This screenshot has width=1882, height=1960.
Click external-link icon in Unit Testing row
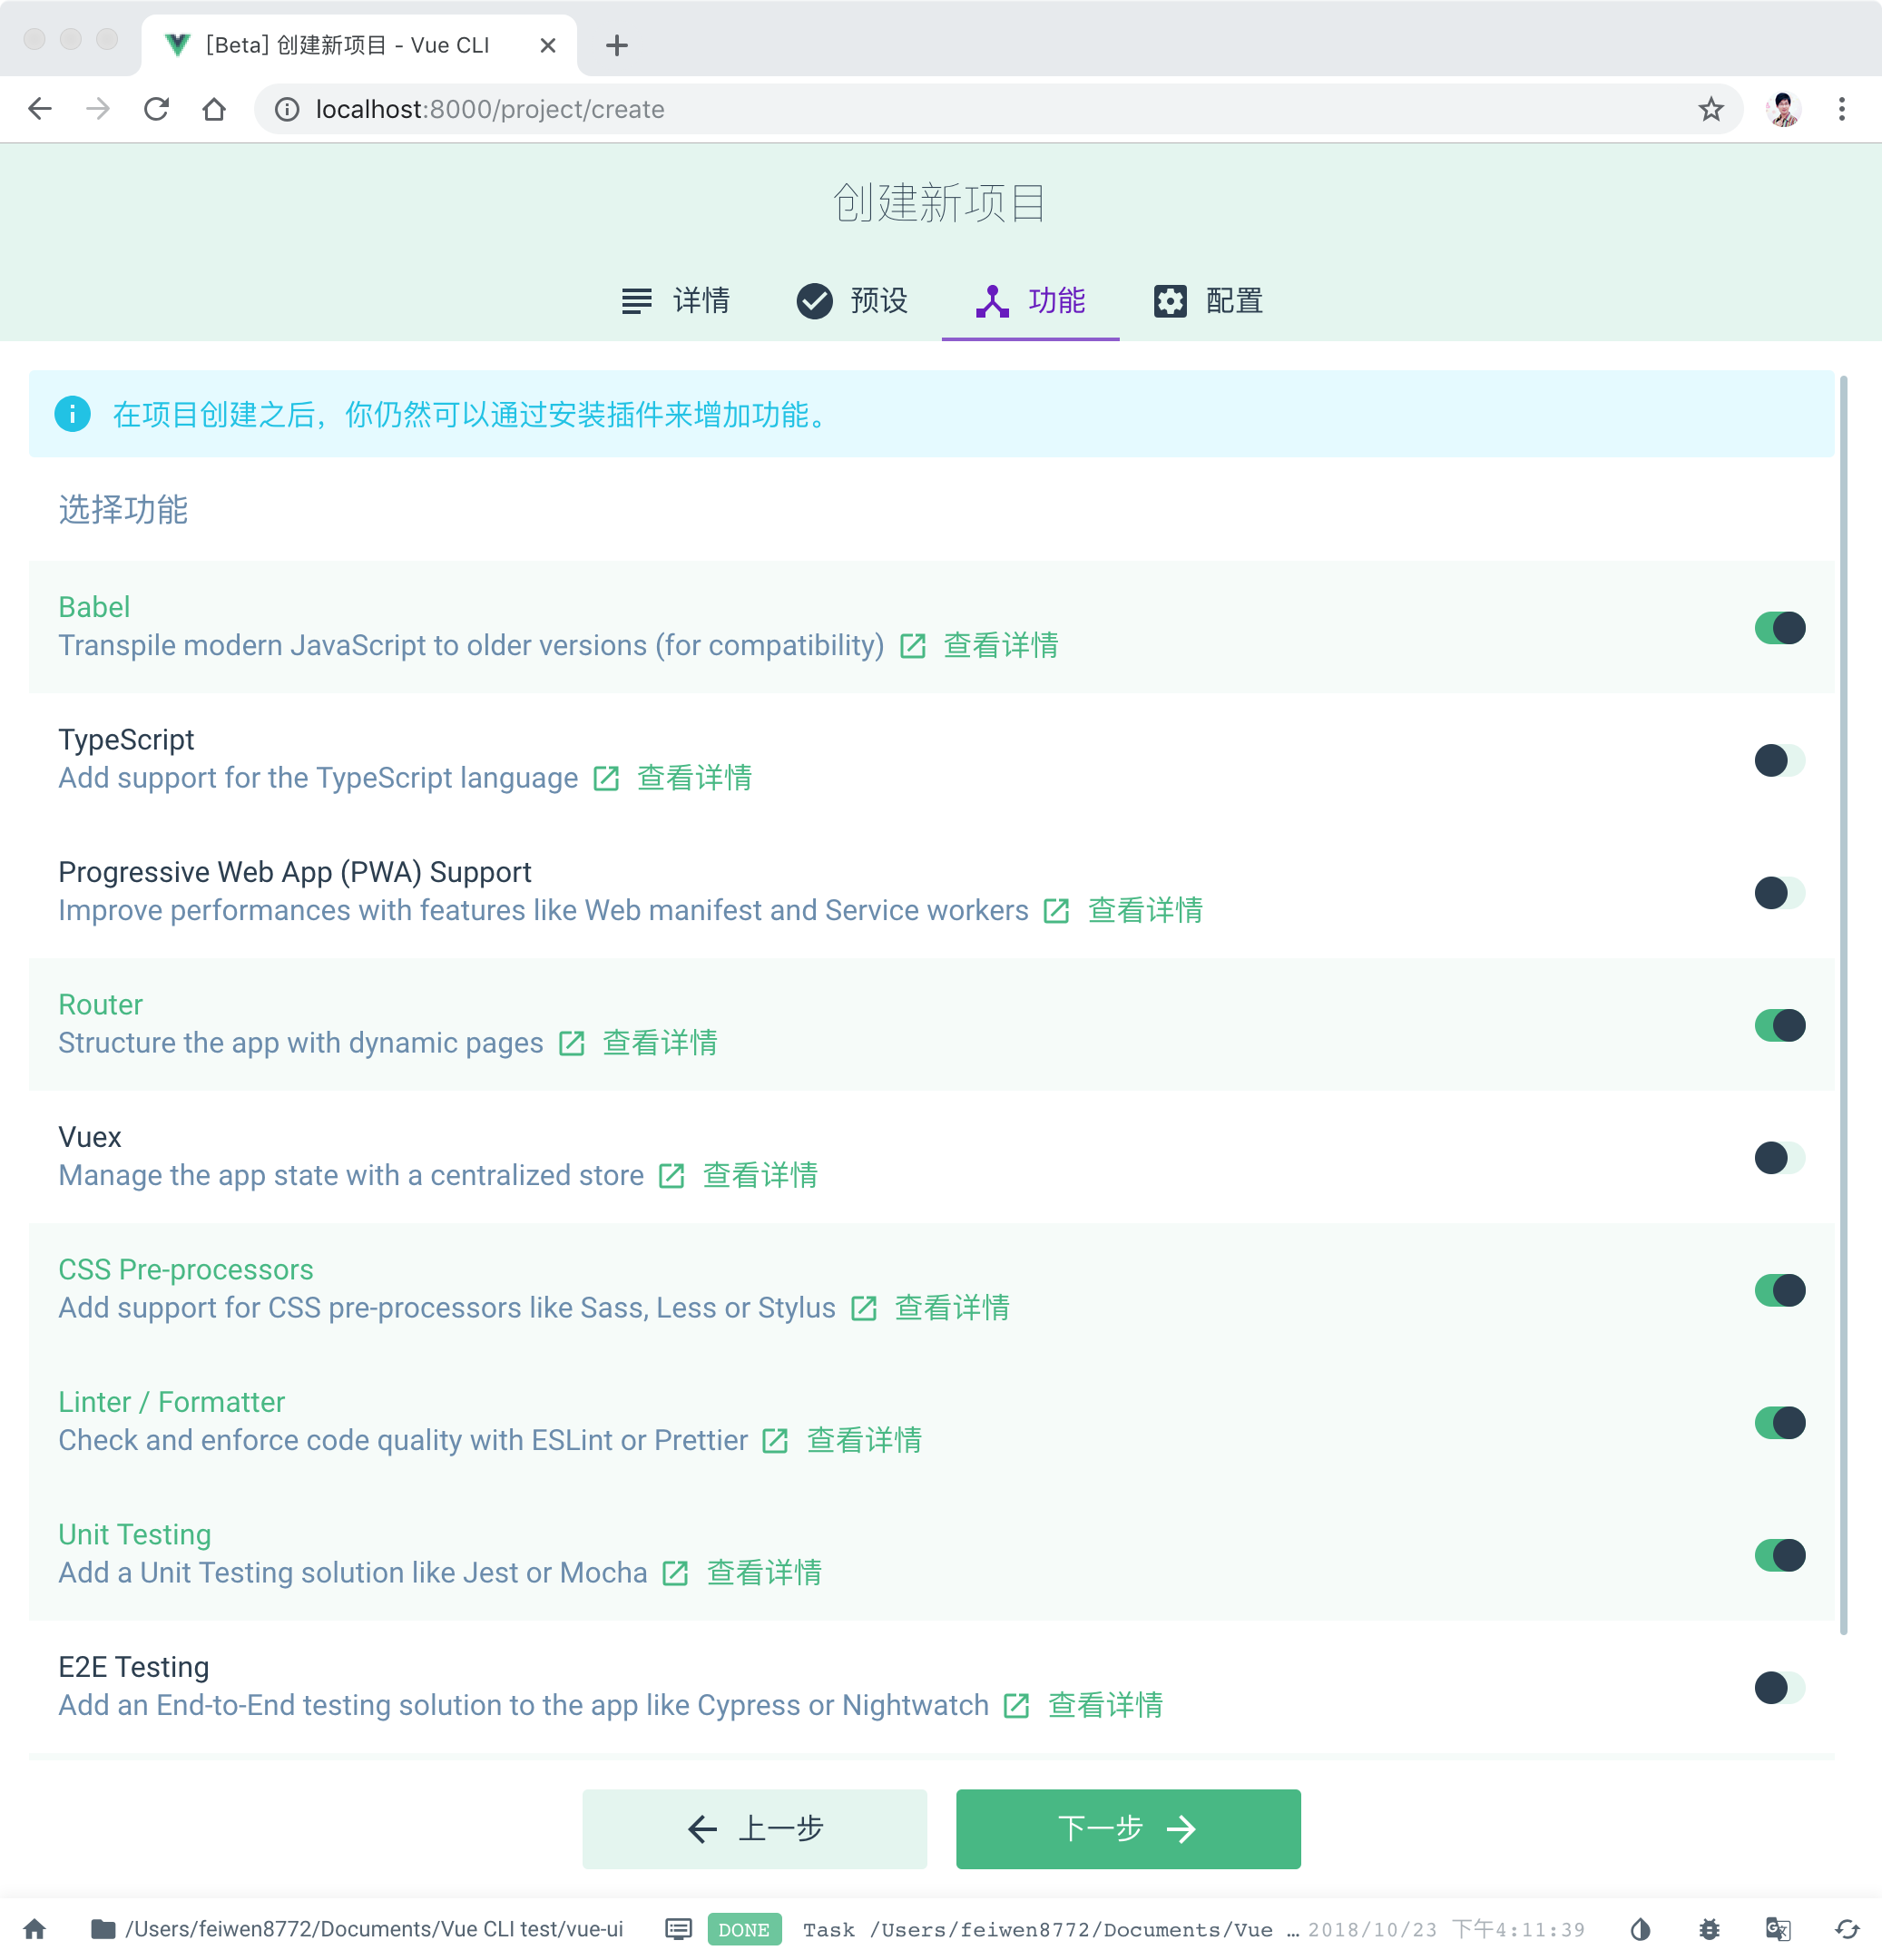[676, 1573]
